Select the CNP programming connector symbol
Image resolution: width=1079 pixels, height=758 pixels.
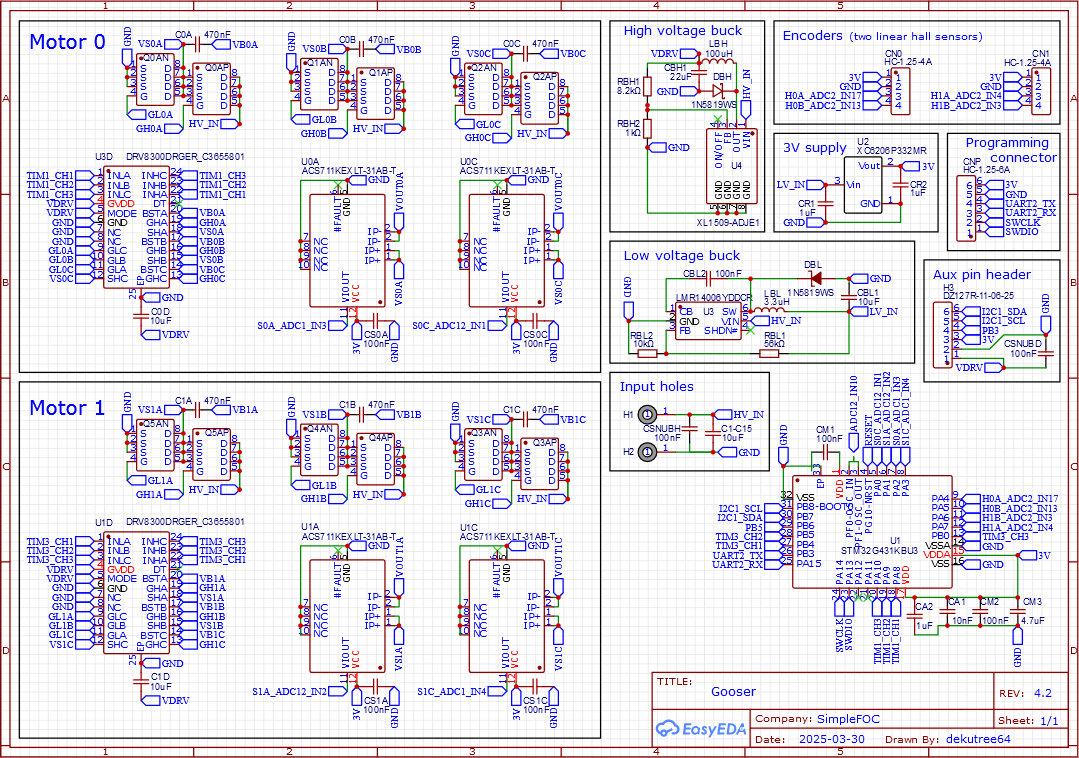(x=969, y=208)
